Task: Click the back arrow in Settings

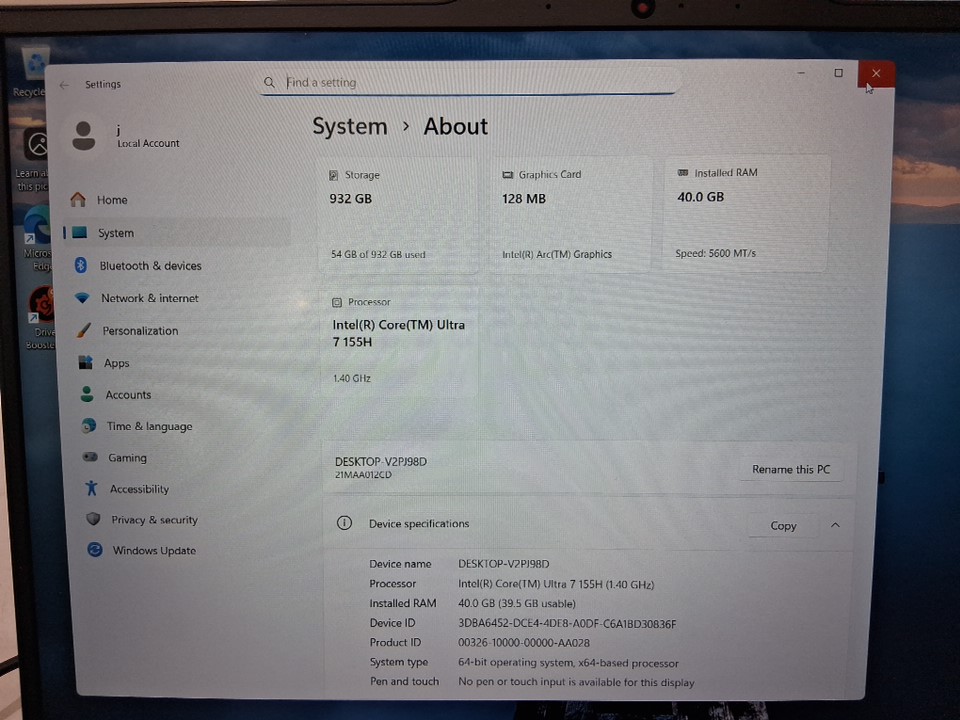Action: tap(64, 85)
